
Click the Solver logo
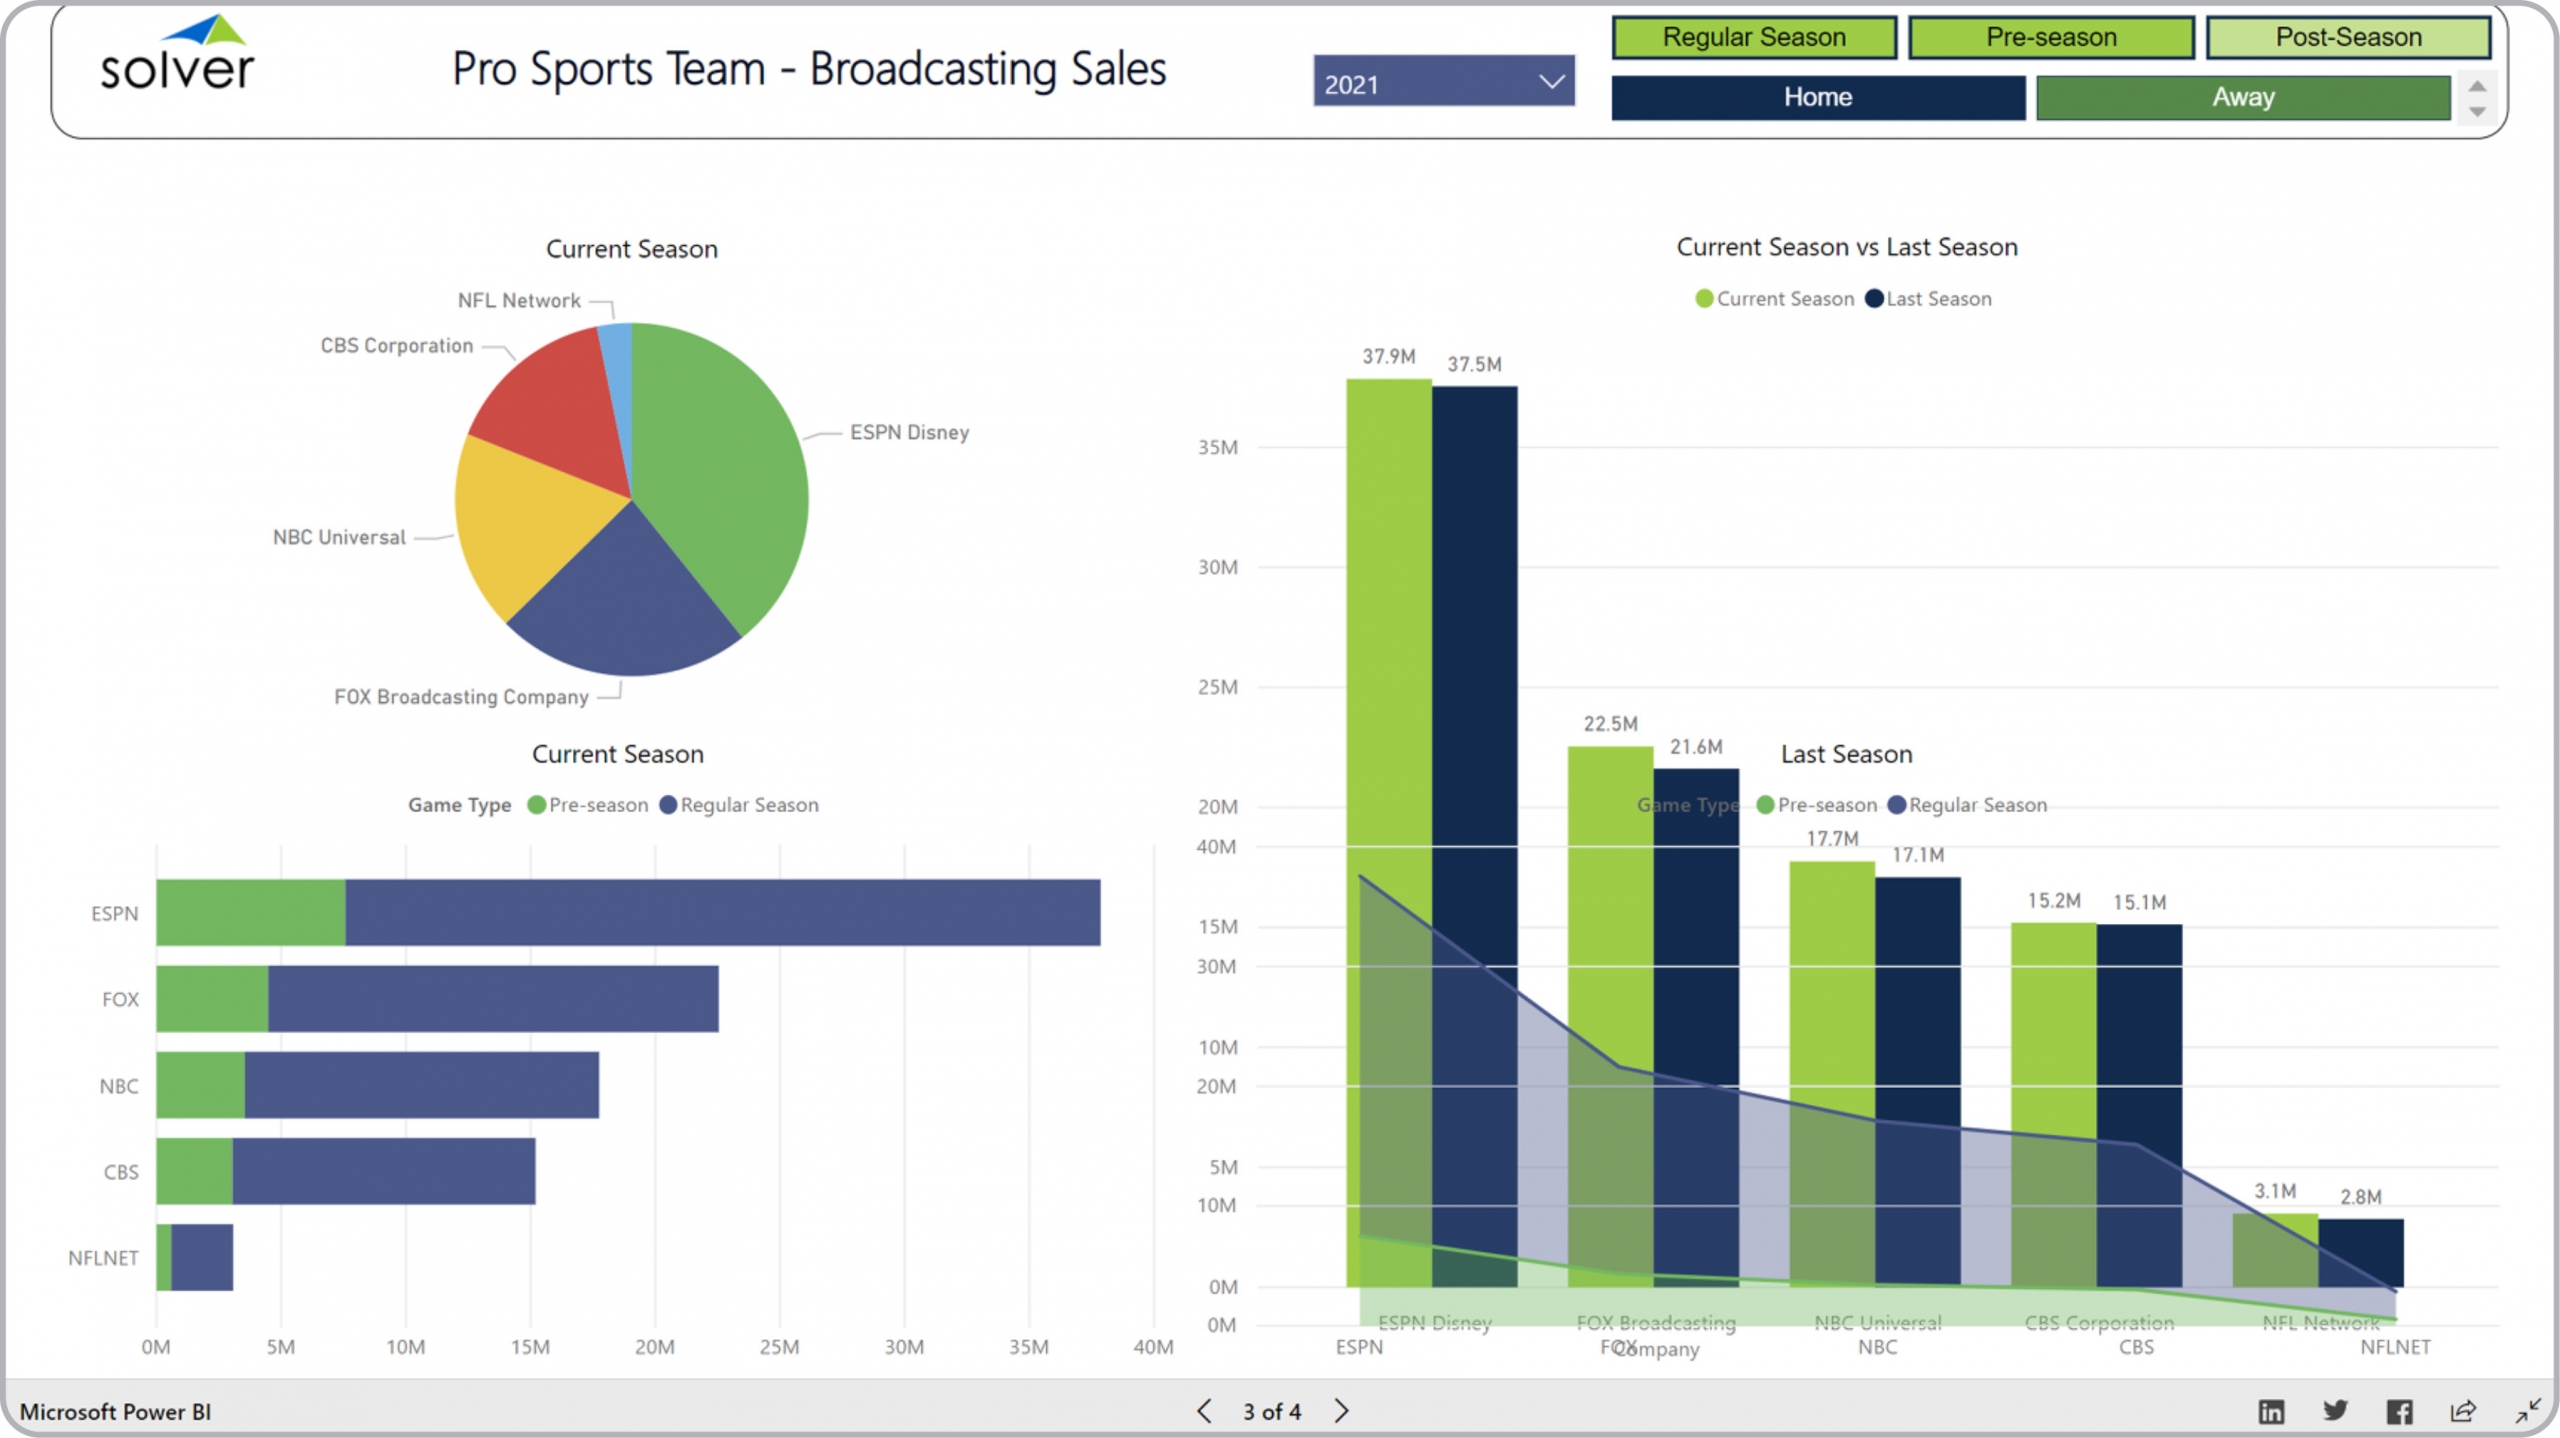(178, 55)
